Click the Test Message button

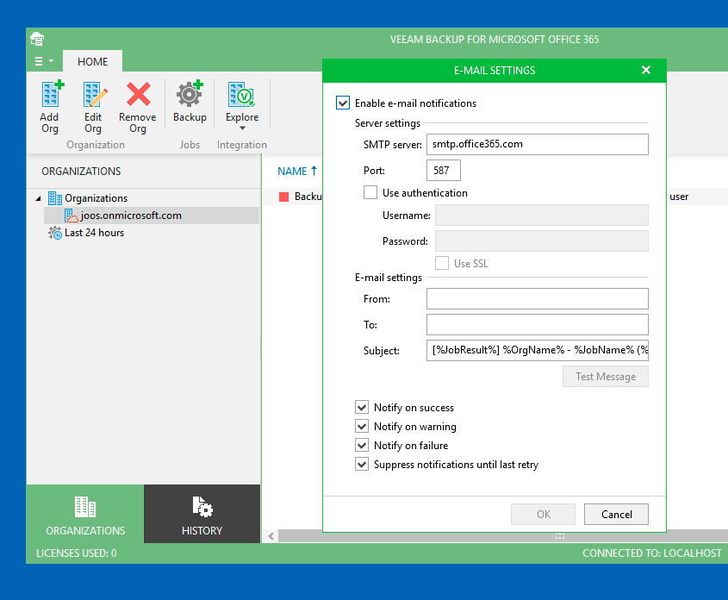coord(605,377)
